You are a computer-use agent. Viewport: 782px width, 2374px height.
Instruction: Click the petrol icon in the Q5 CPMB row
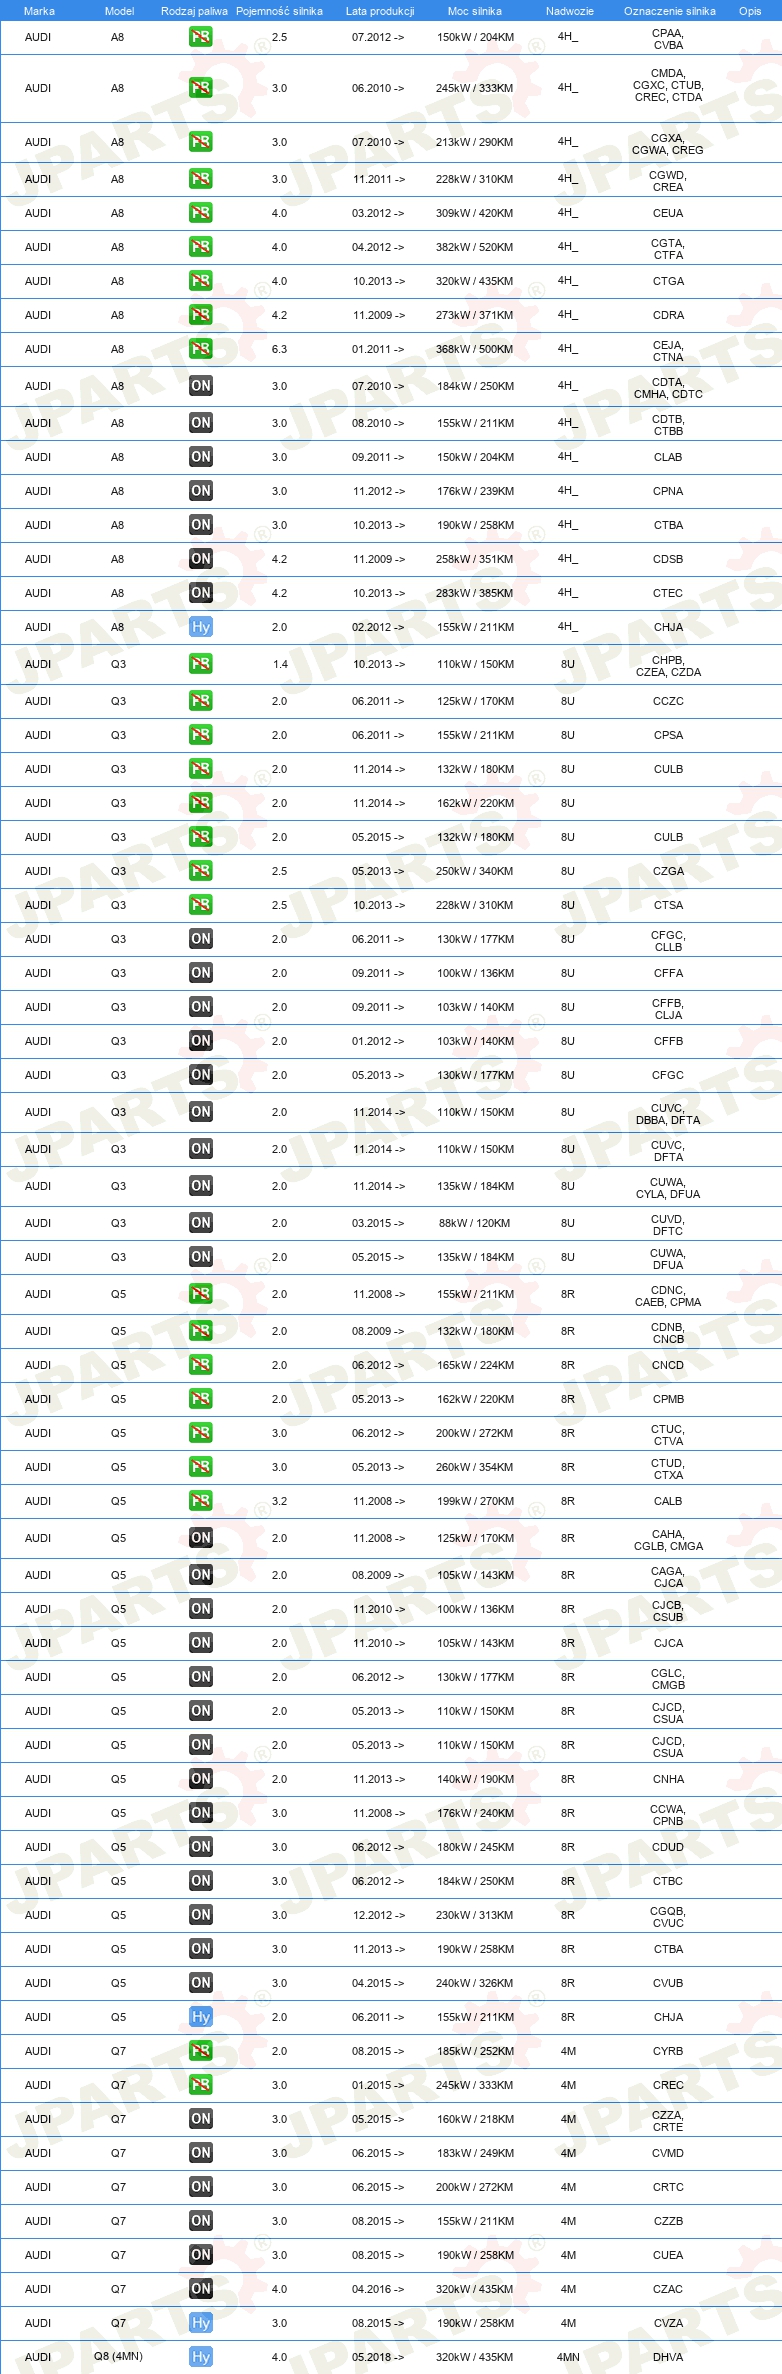coord(201,1399)
